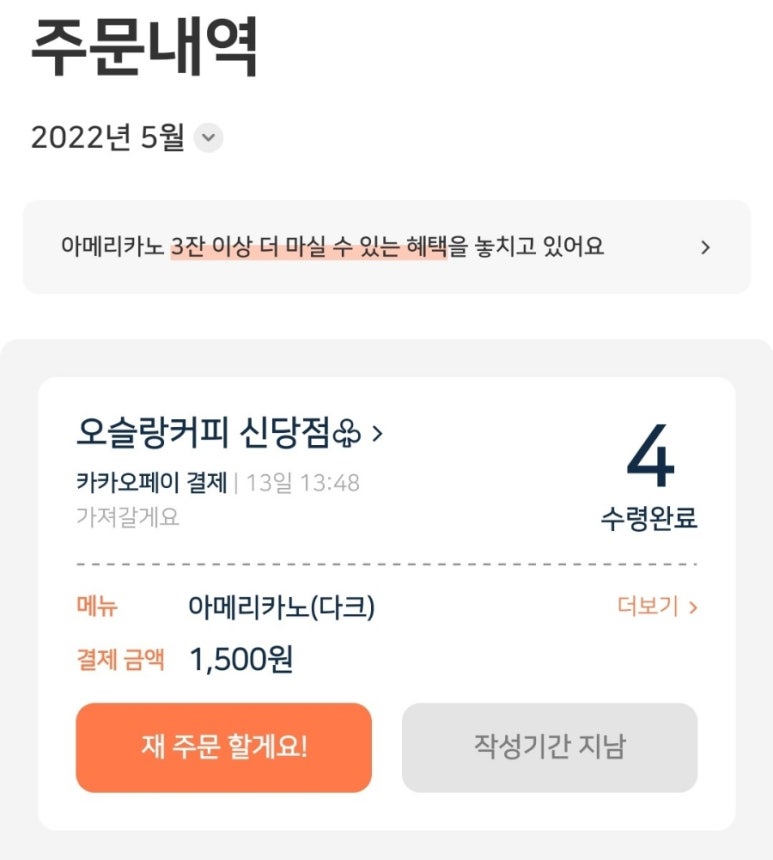The width and height of the screenshot is (773, 860).
Task: Click the clover icon next to 신당점
Action: [x=347, y=434]
